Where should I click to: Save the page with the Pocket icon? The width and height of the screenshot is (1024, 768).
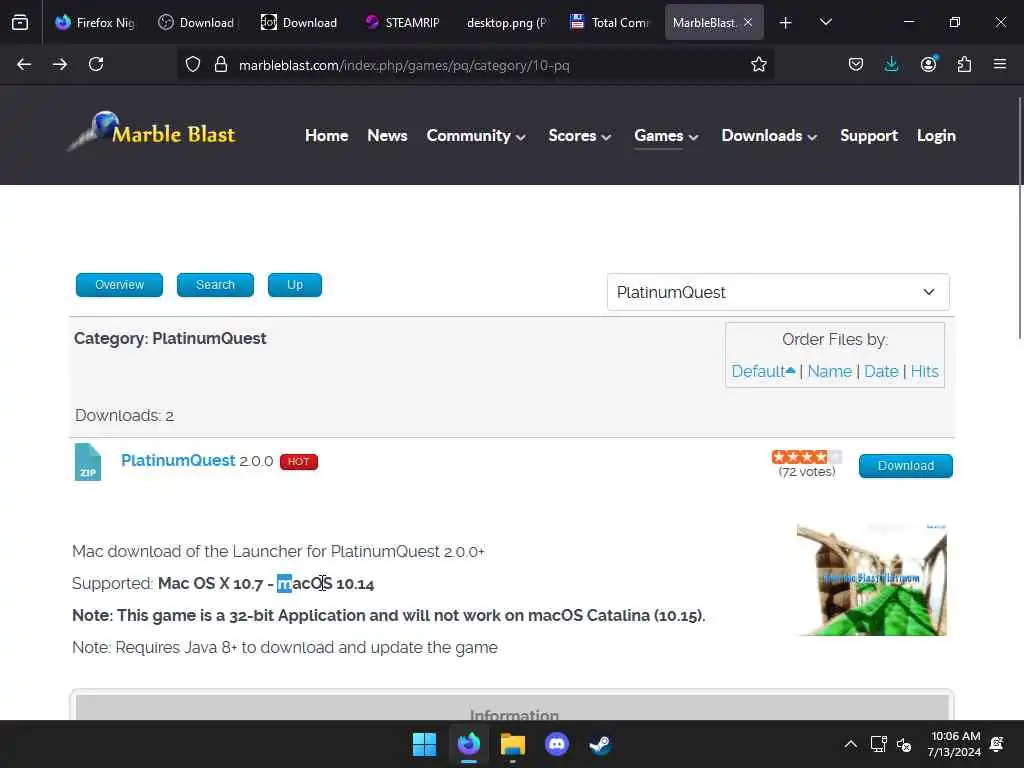coord(856,64)
